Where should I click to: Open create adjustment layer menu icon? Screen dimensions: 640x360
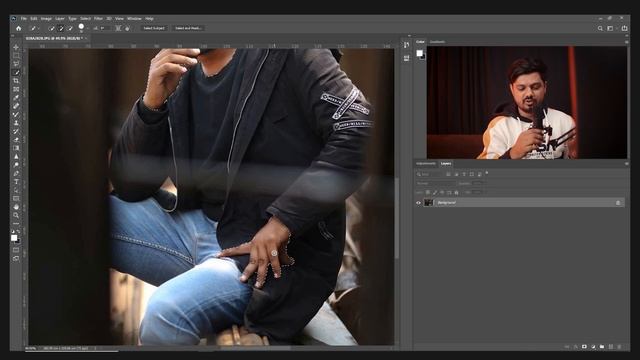(593, 347)
